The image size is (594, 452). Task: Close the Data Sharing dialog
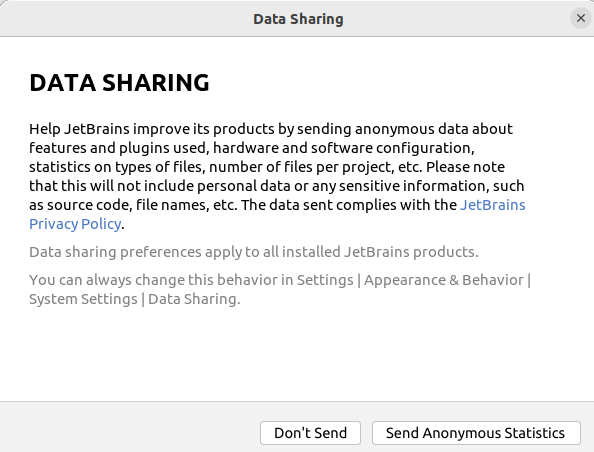point(581,18)
